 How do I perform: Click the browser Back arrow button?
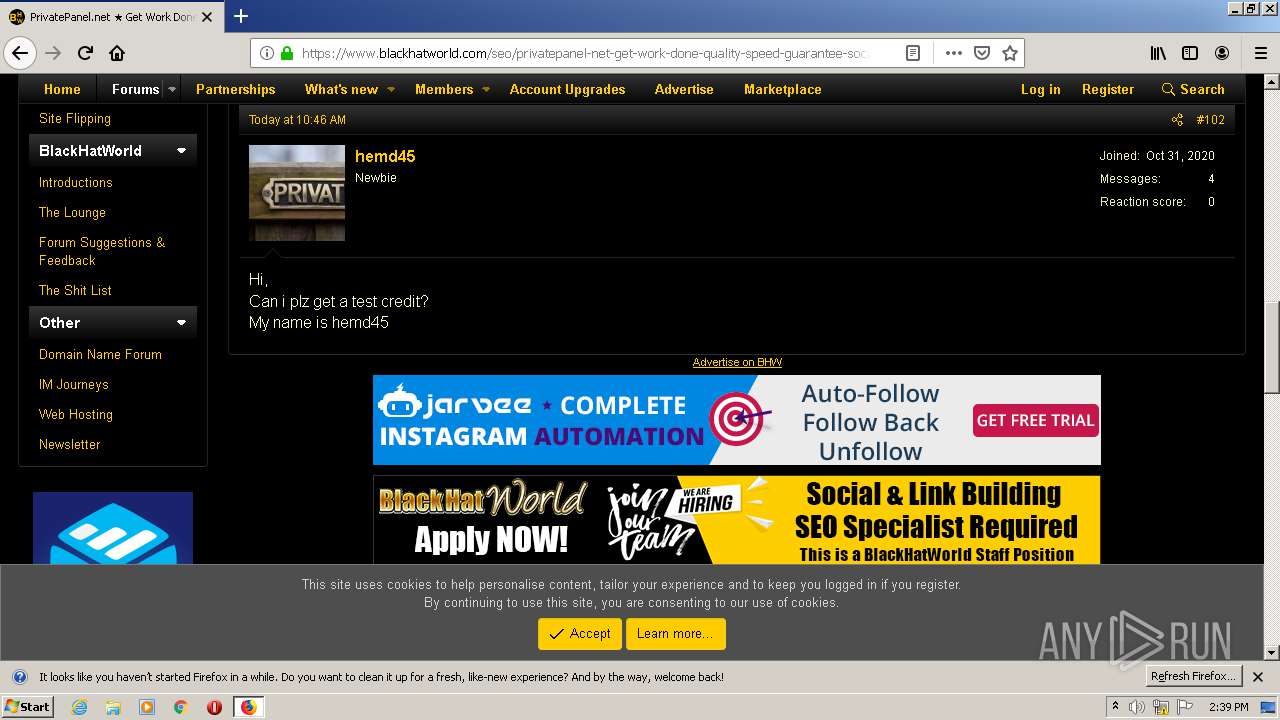20,53
